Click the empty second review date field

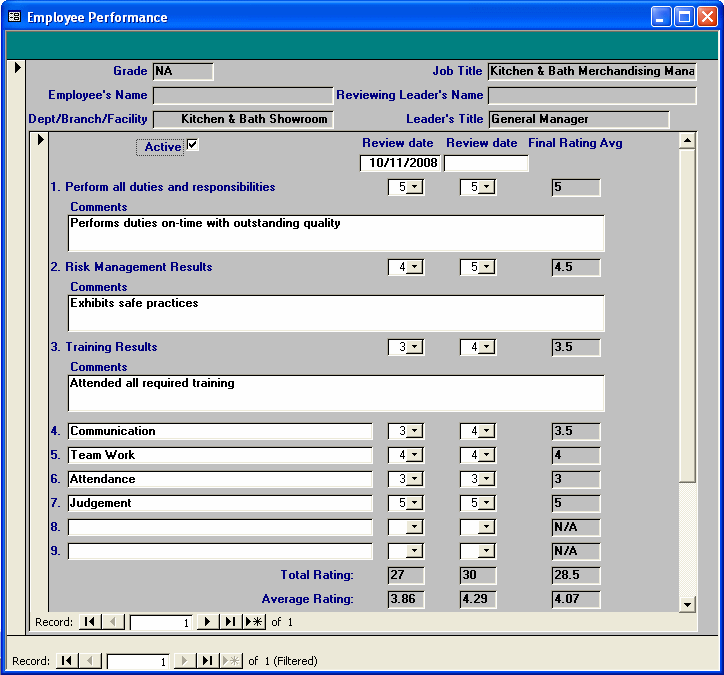click(486, 163)
